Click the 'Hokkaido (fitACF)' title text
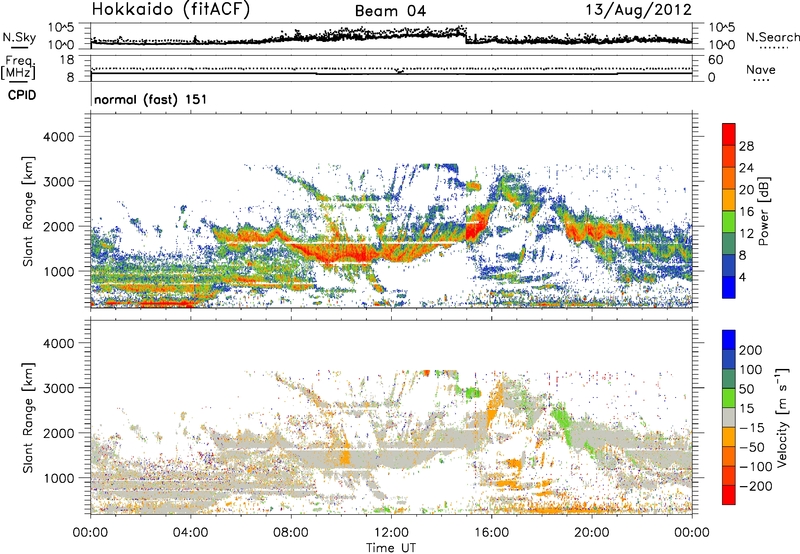800x554 pixels. [x=171, y=10]
